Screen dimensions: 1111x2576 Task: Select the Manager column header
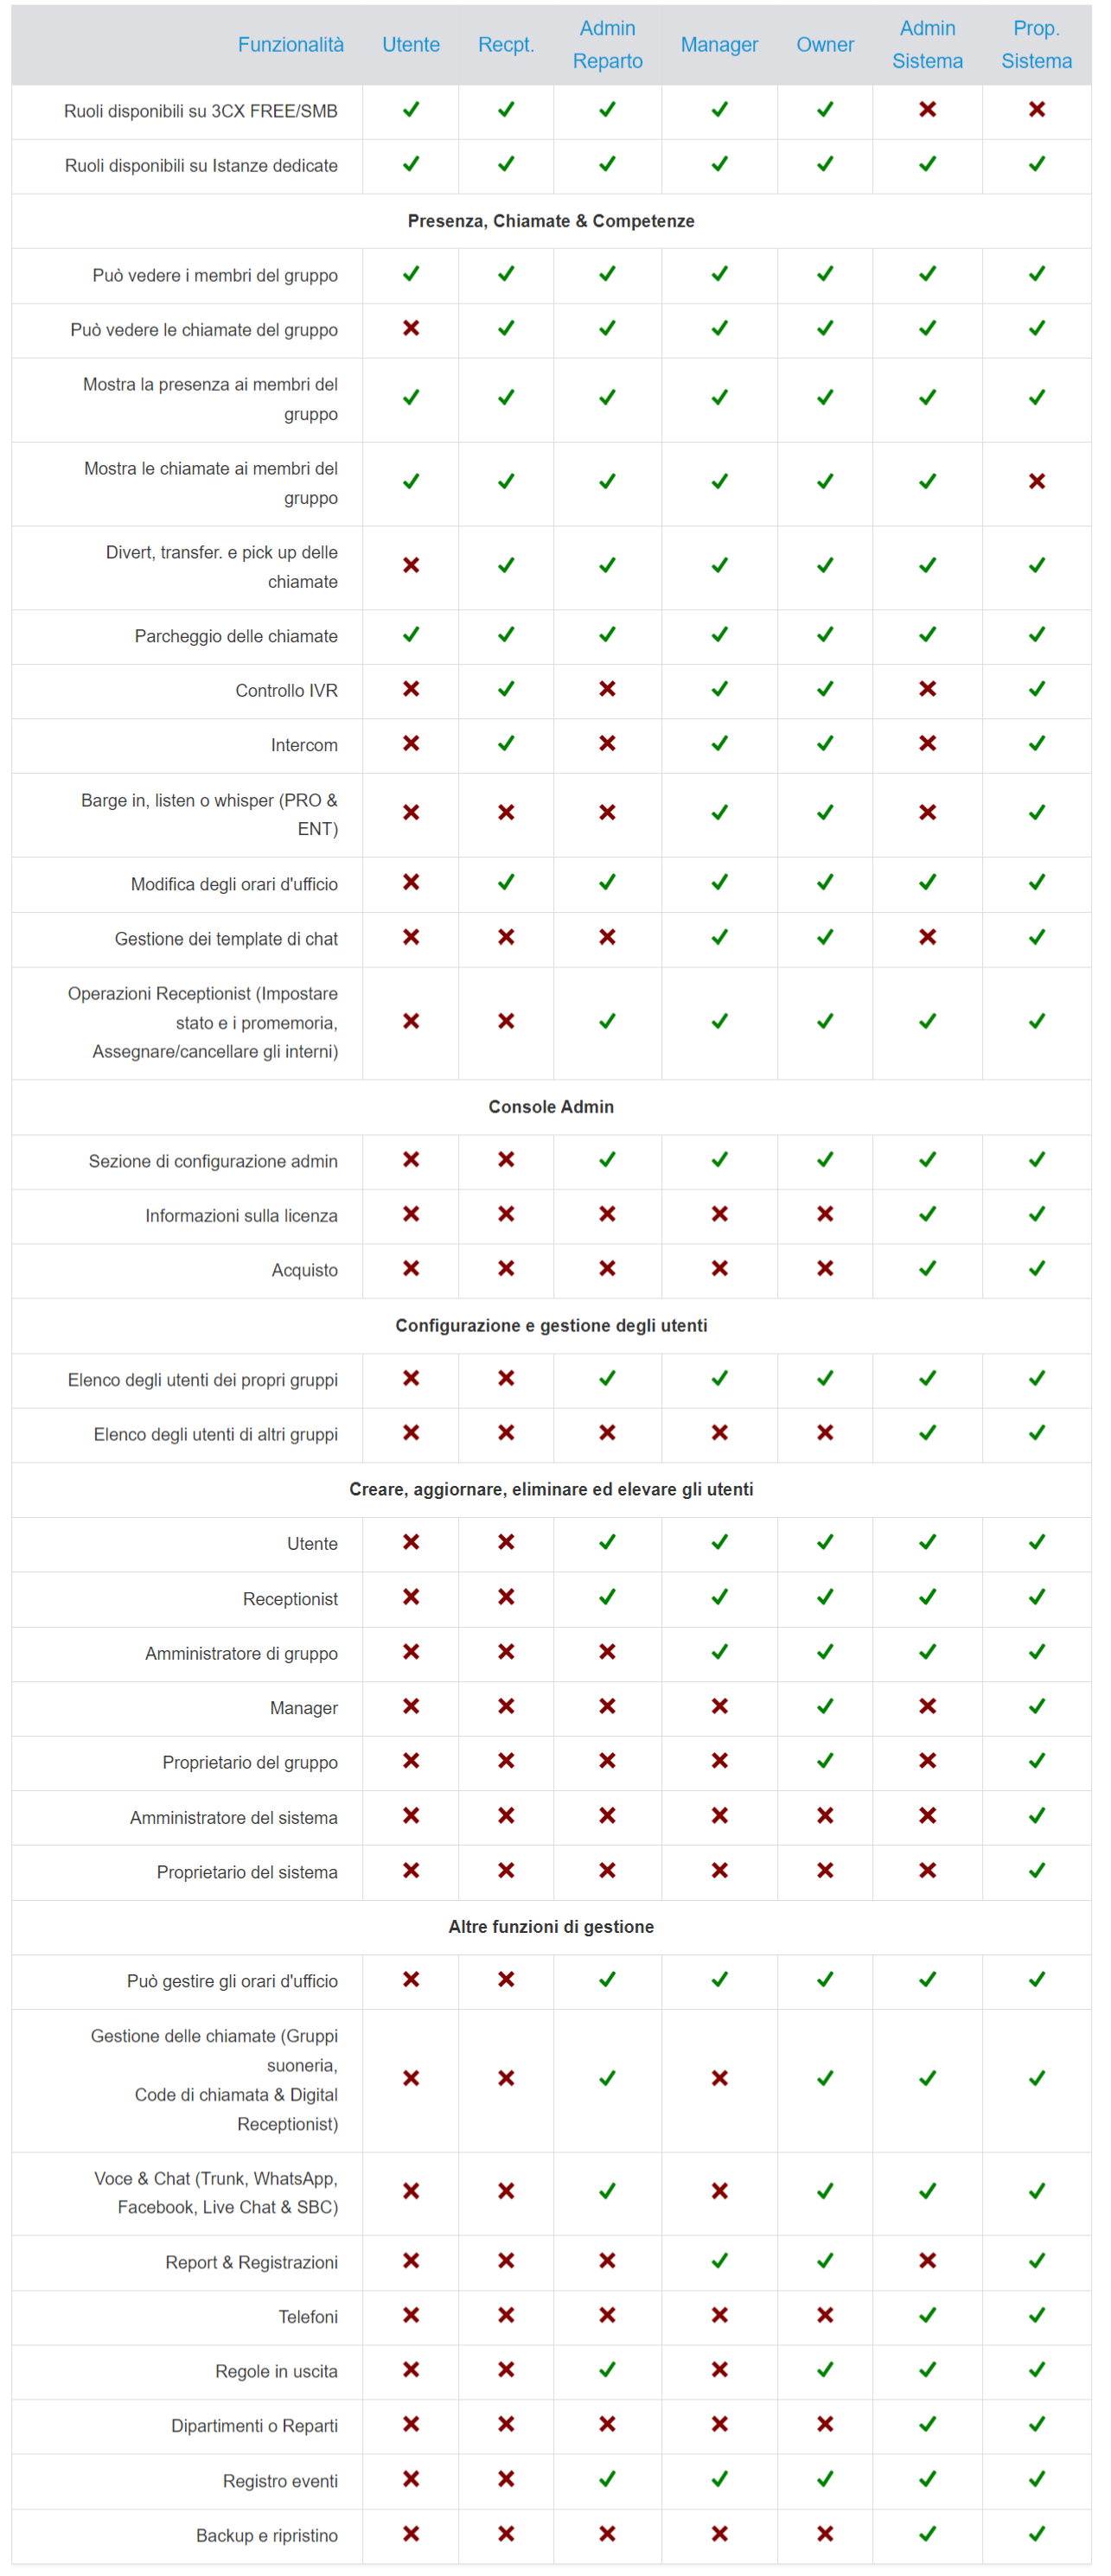click(x=719, y=45)
